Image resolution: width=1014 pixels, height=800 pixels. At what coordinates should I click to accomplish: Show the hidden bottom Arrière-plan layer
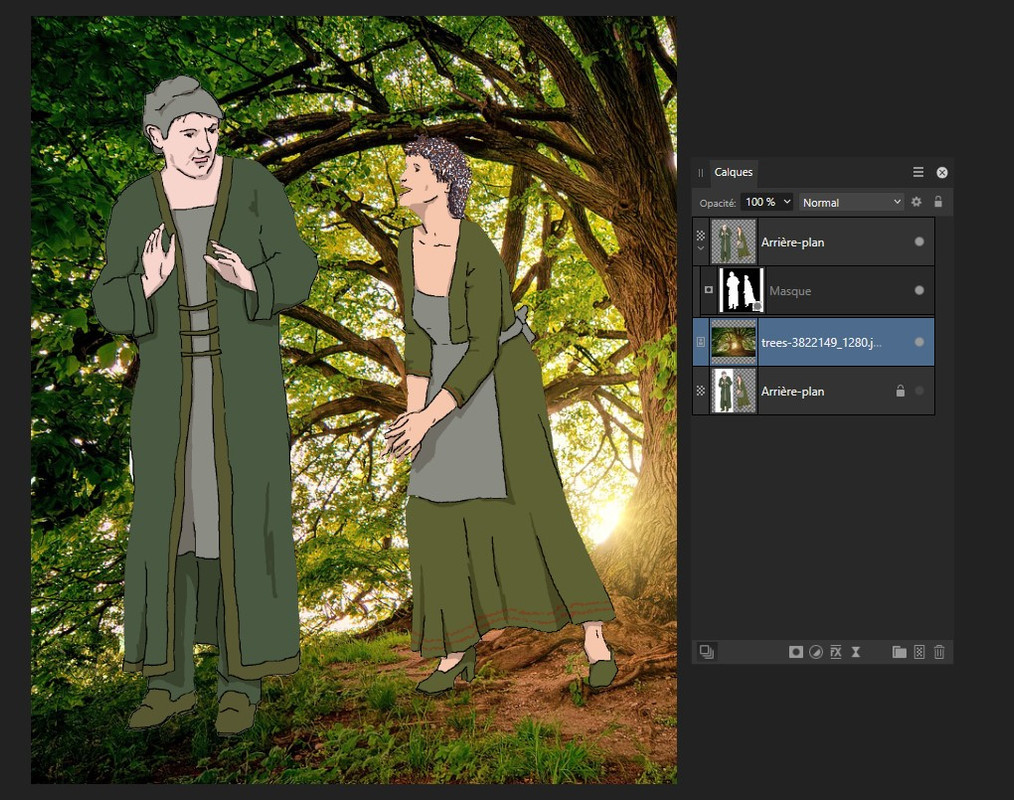(919, 391)
